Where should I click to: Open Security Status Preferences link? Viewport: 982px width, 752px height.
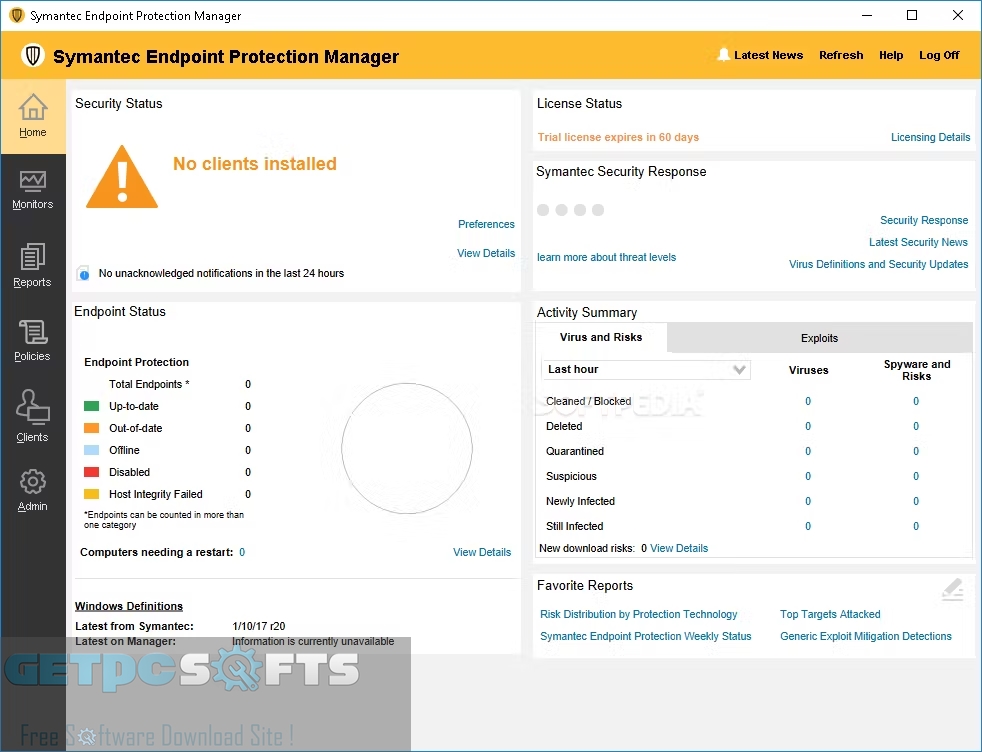(486, 224)
